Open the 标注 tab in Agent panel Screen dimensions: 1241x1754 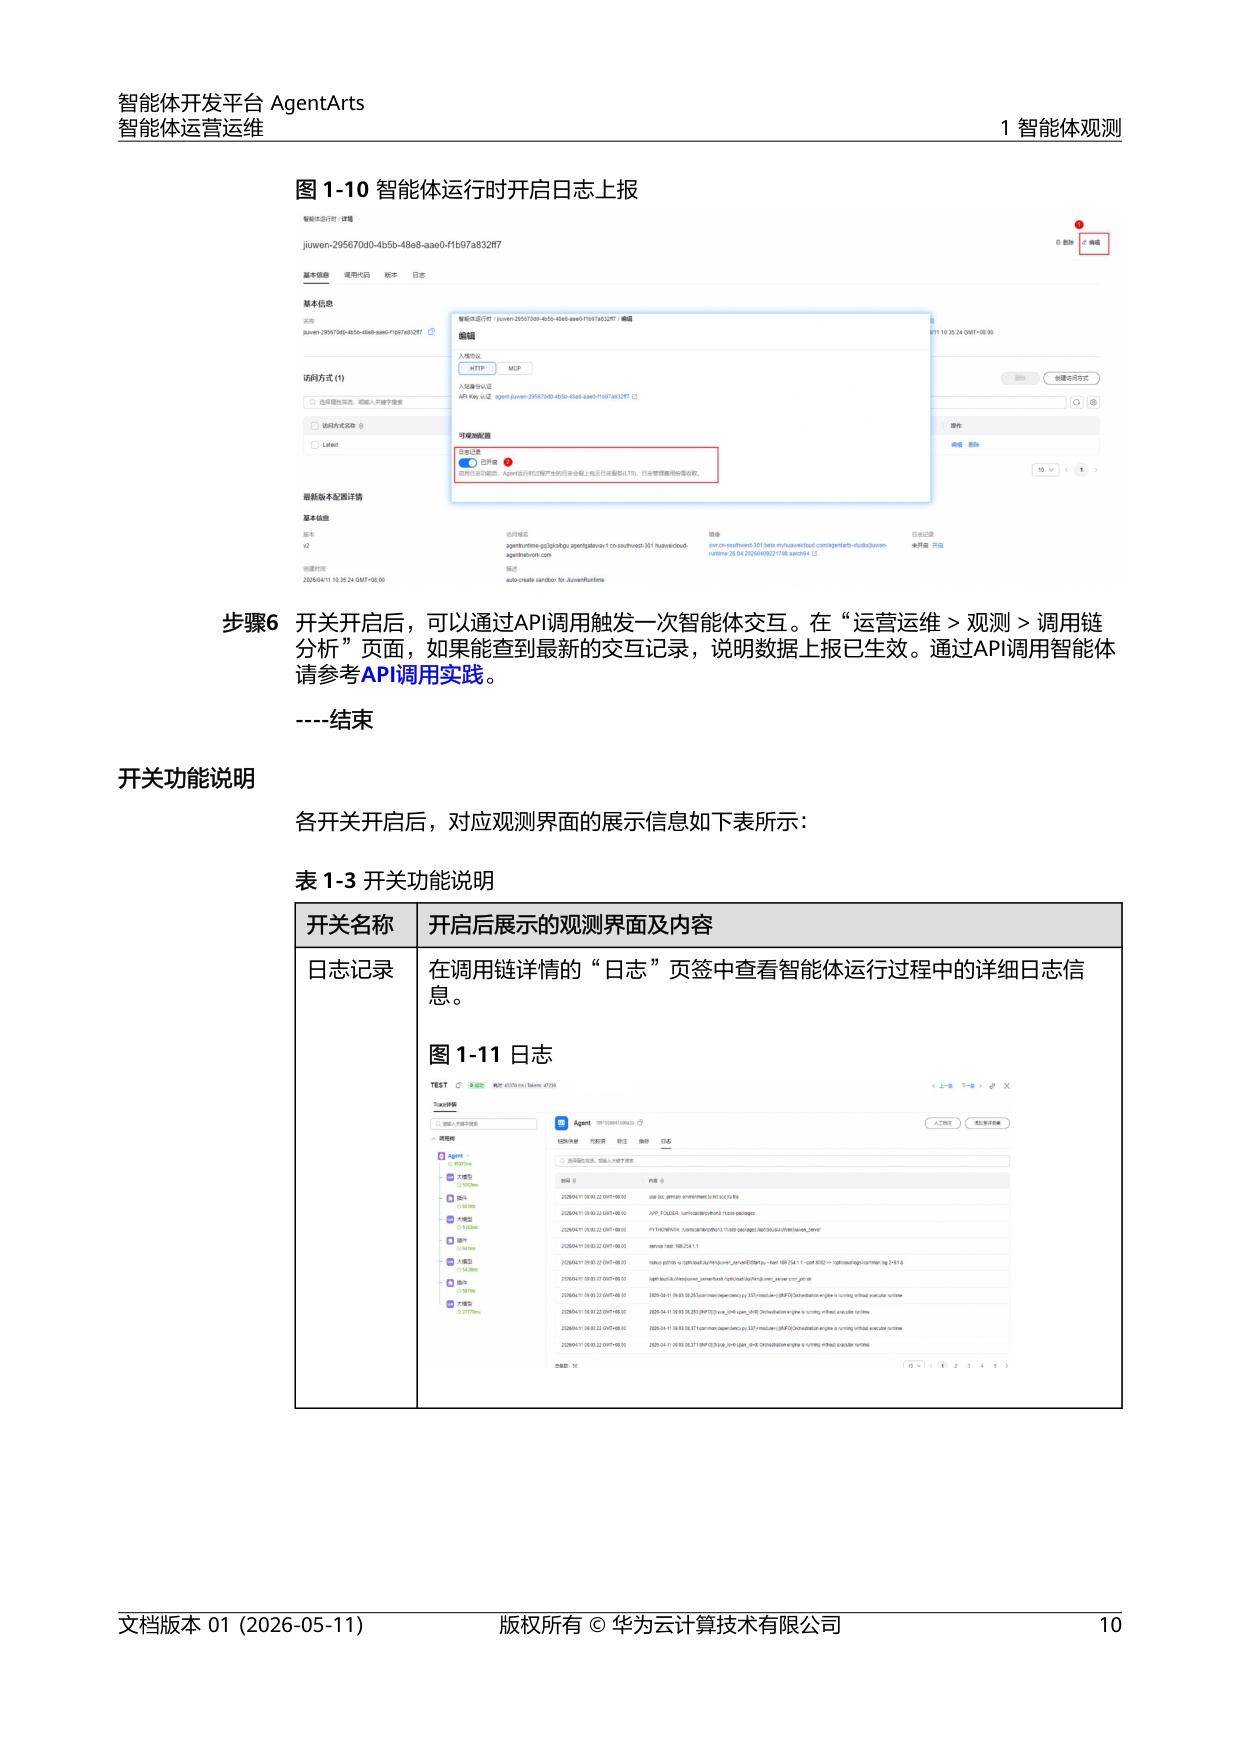pos(622,1141)
